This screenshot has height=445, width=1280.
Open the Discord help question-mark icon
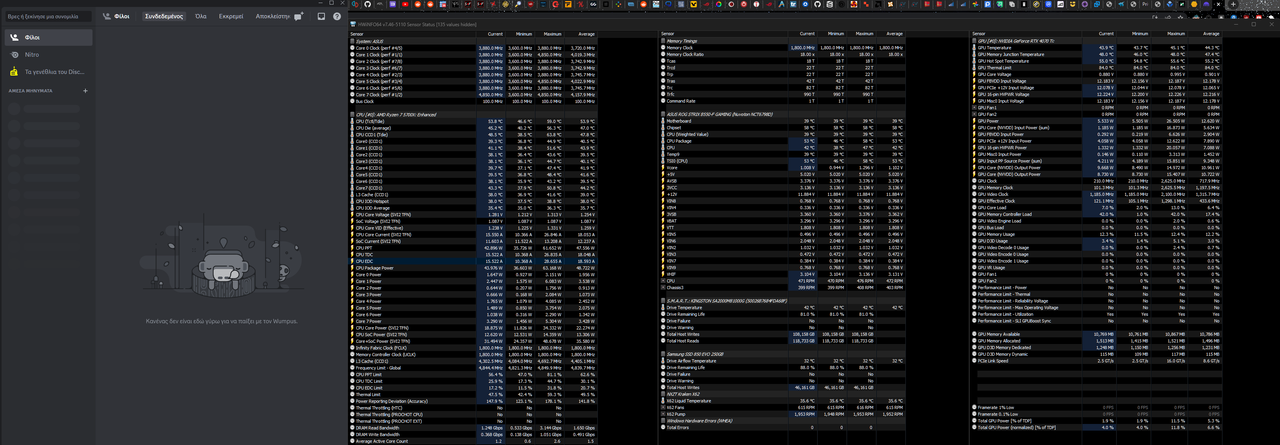tap(335, 17)
